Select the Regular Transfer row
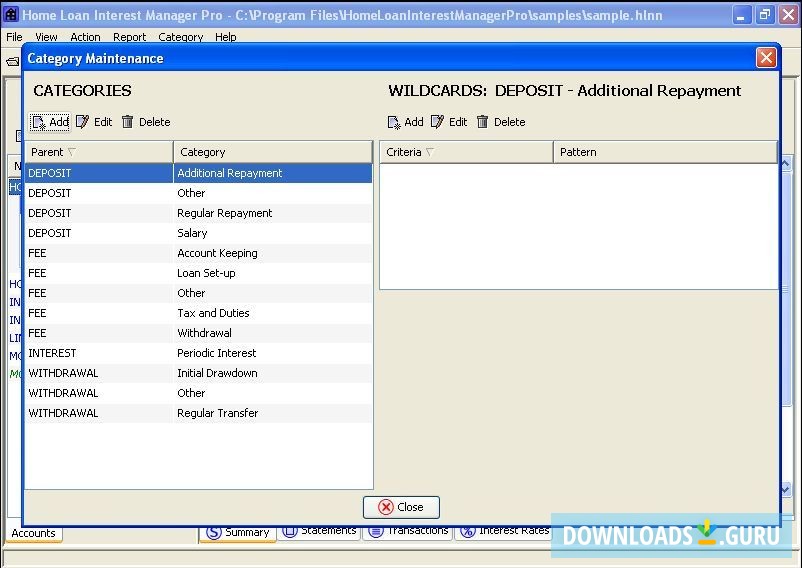The image size is (802, 568). tap(198, 413)
